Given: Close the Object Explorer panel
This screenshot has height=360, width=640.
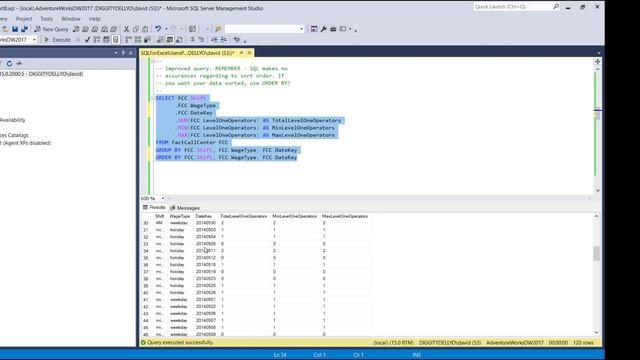Looking at the screenshot, I should click(x=131, y=53).
